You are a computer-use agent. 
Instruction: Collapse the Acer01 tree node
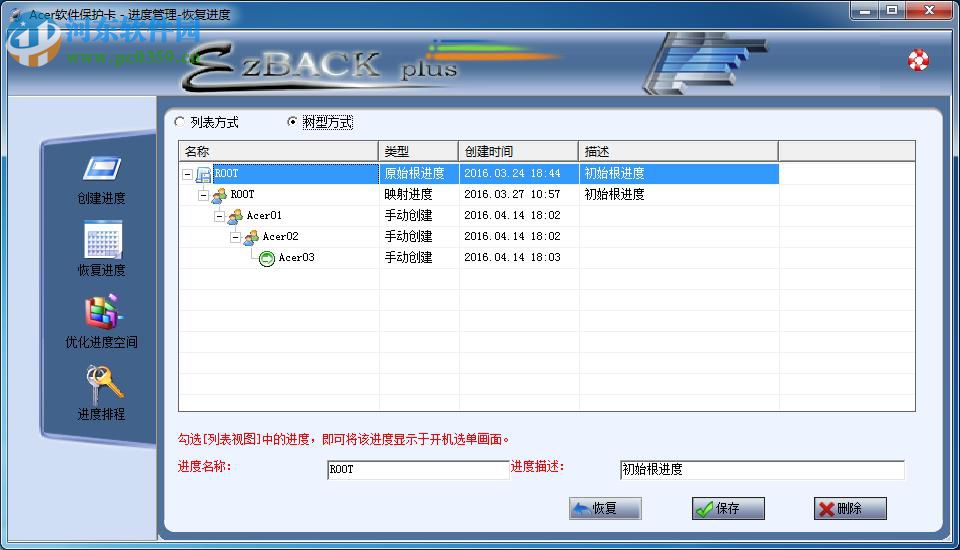219,216
